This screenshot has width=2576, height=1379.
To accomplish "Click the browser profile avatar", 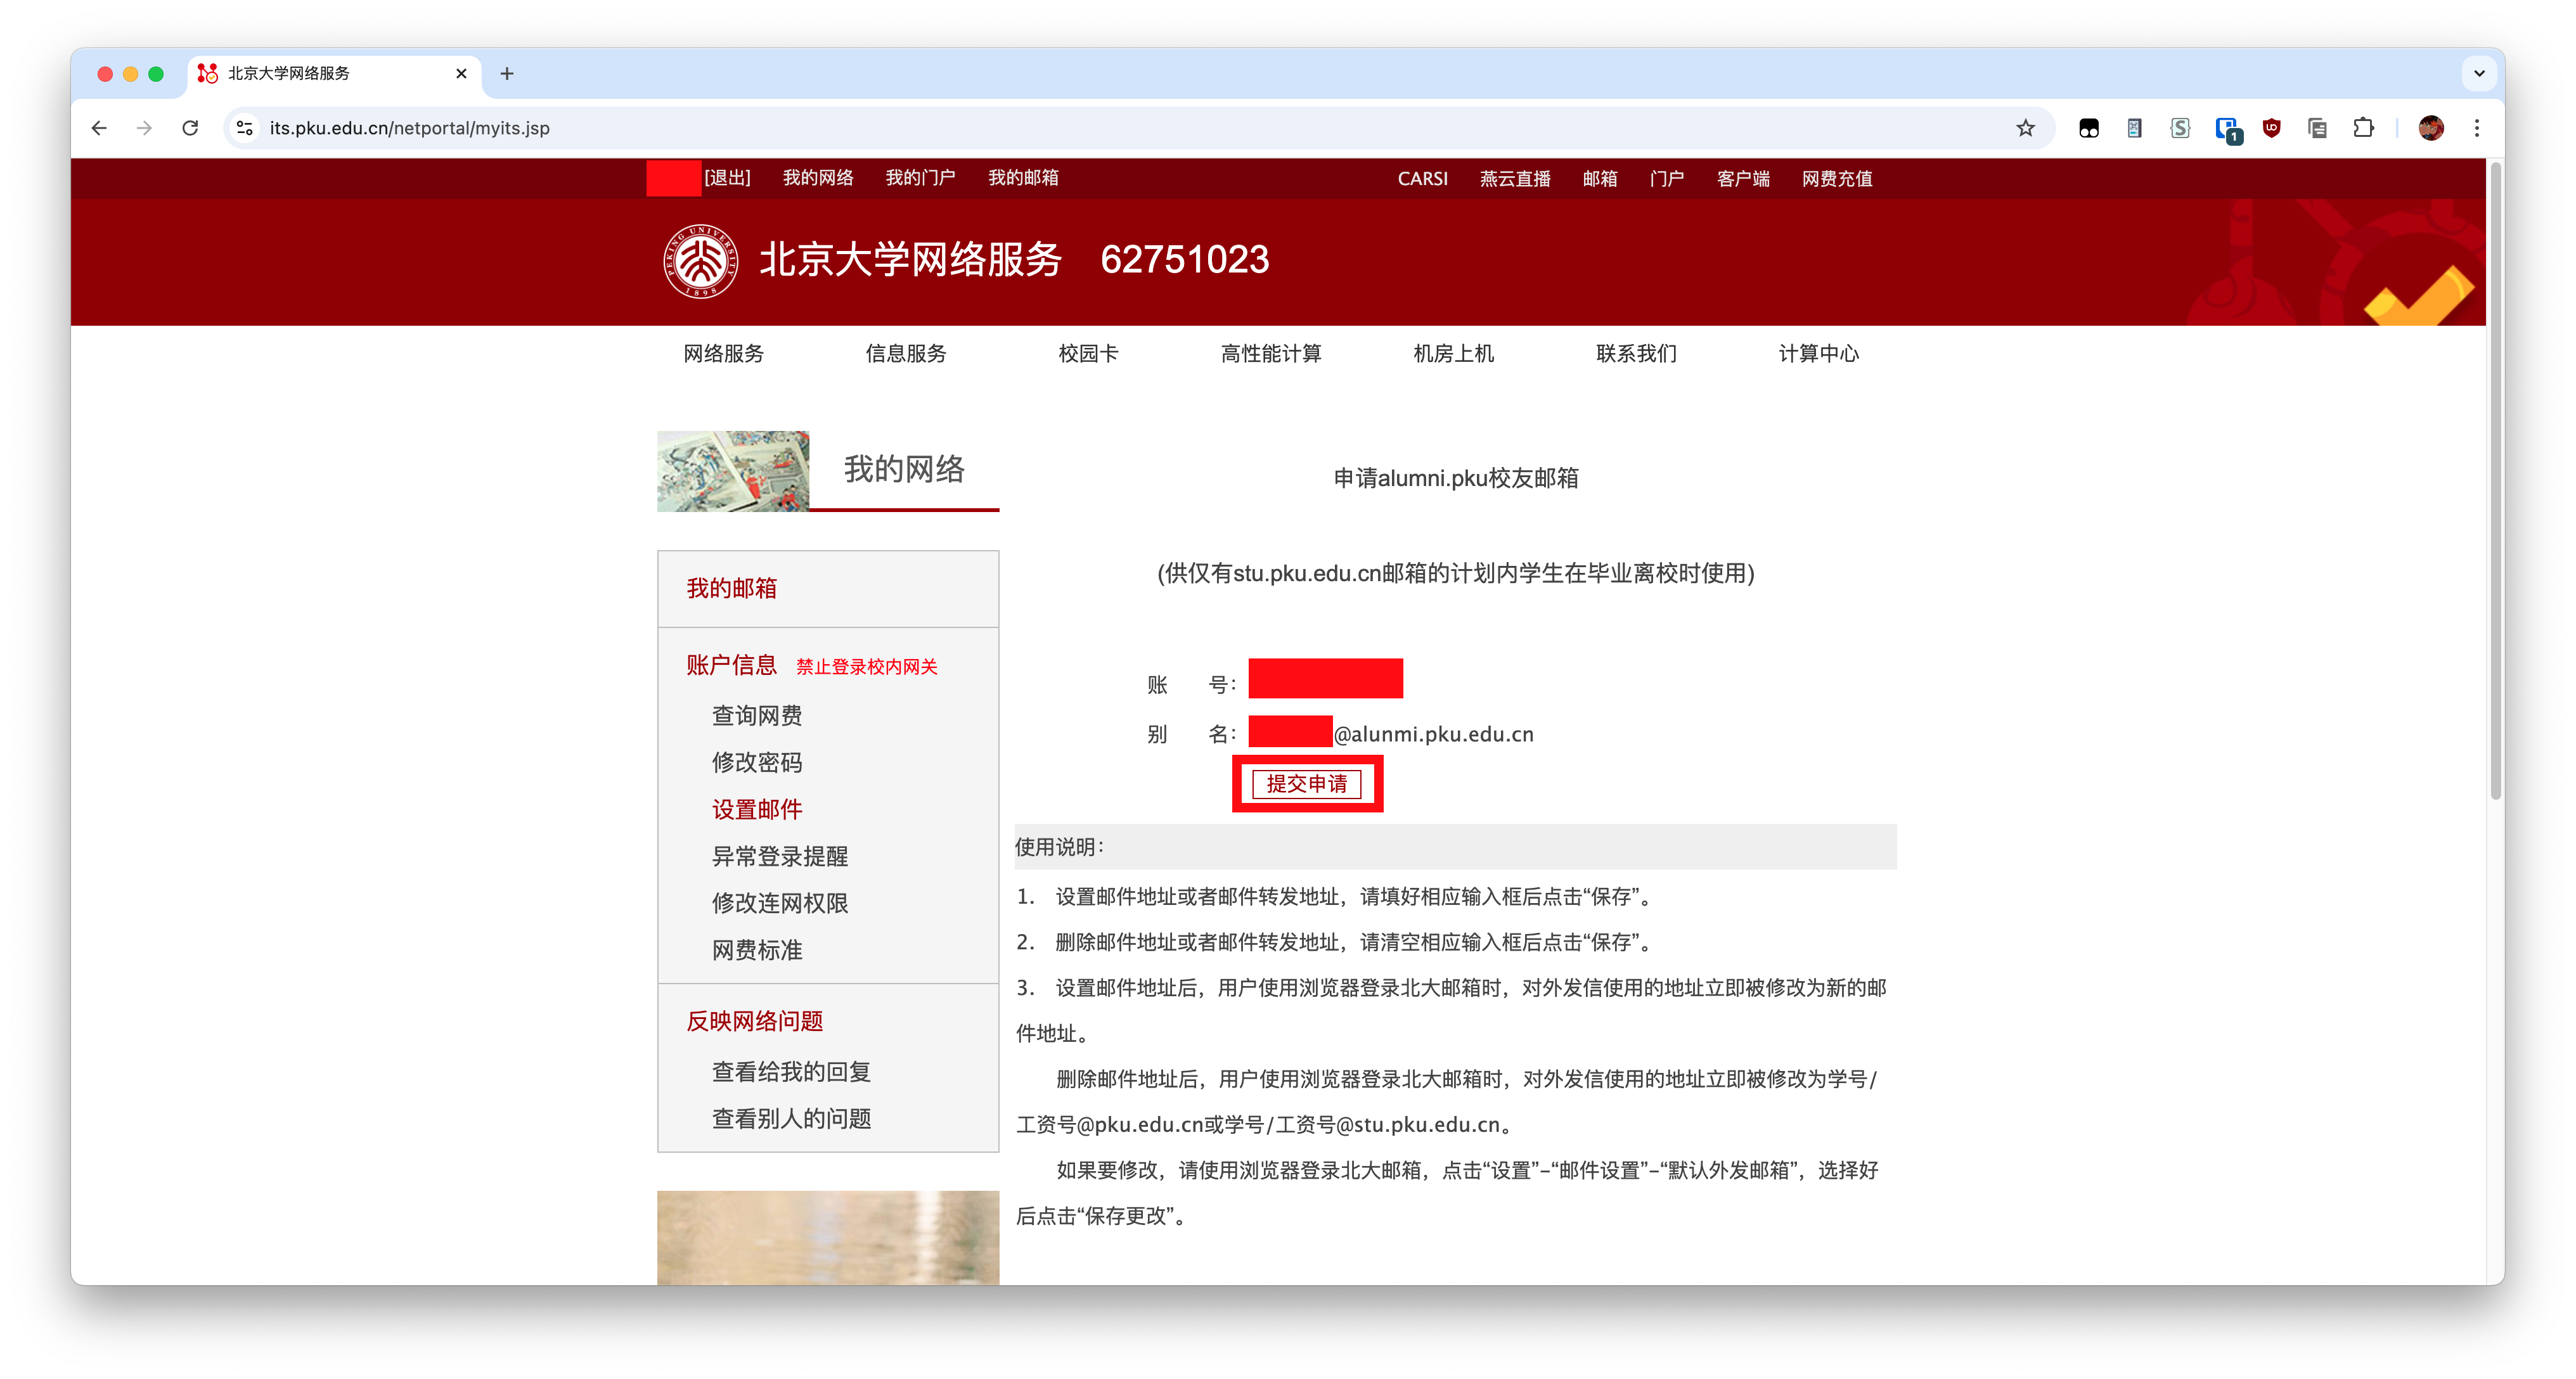I will [2432, 128].
